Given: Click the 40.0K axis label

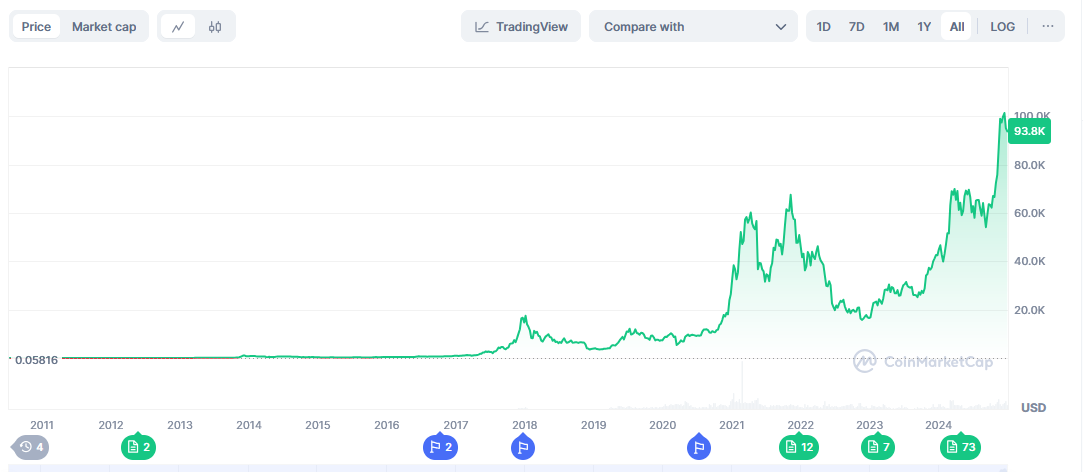Looking at the screenshot, I should [1029, 262].
